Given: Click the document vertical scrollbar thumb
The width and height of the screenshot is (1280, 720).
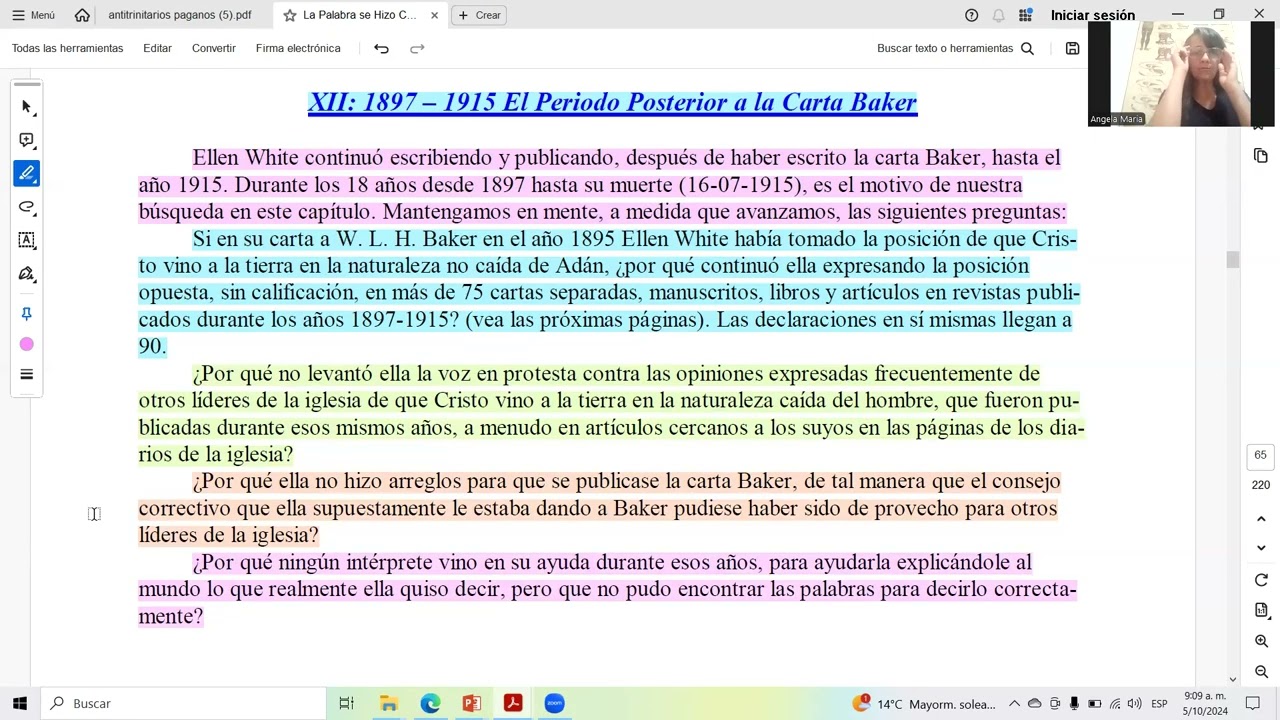Looking at the screenshot, I should (1232, 260).
